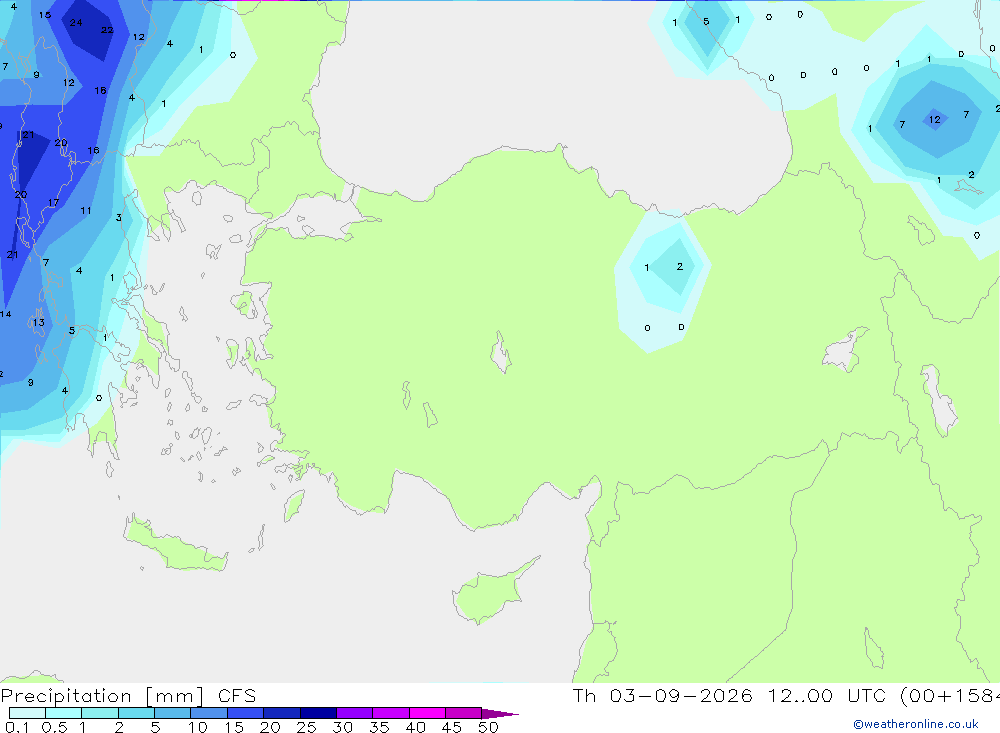Click the '0.1' legend scale label
This screenshot has width=1000, height=733.
(x=17, y=727)
